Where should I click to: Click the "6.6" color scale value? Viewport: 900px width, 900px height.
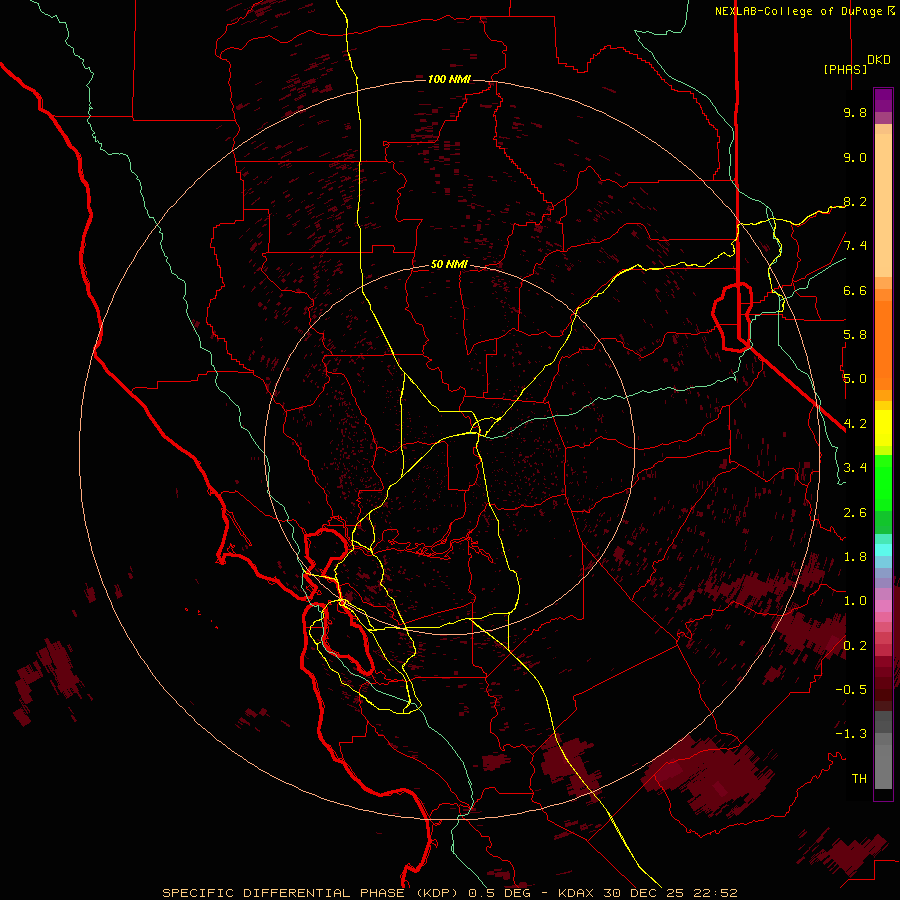(x=855, y=291)
